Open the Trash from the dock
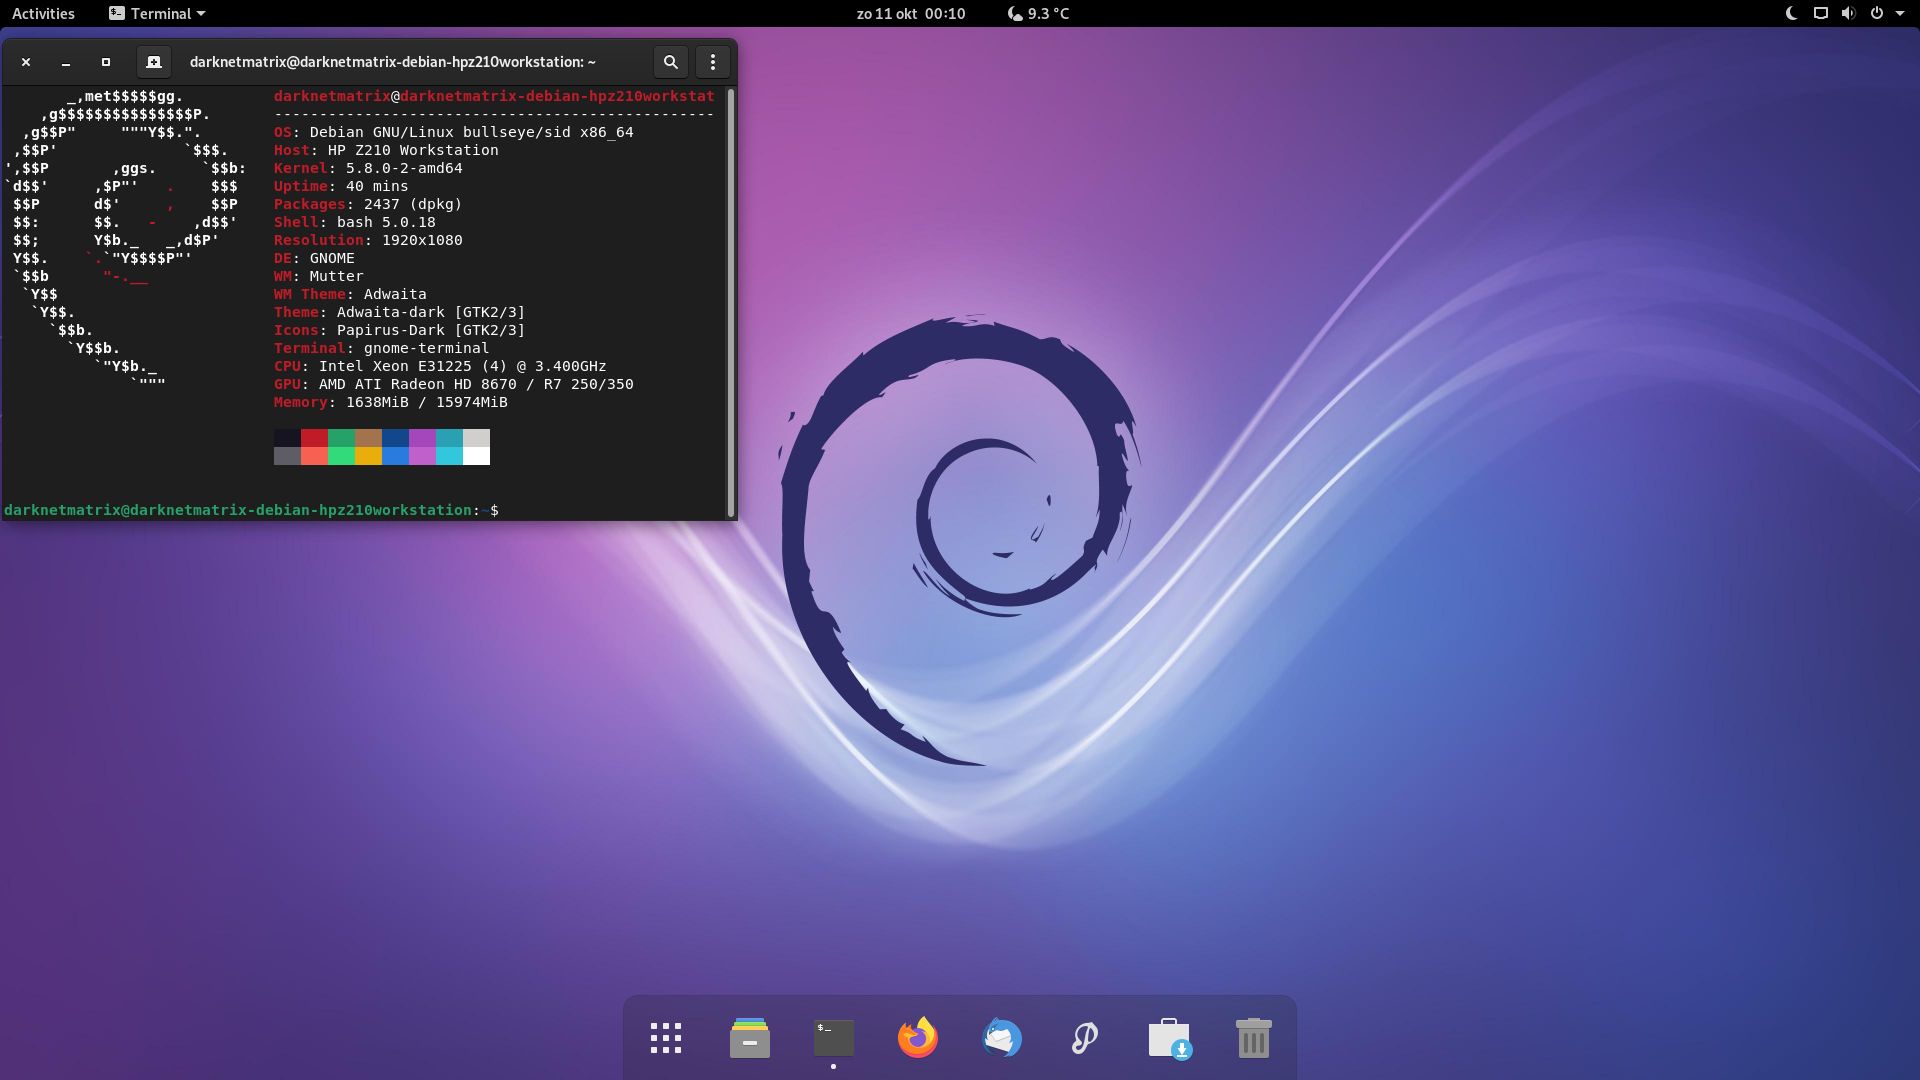The image size is (1920, 1080). [1254, 1037]
